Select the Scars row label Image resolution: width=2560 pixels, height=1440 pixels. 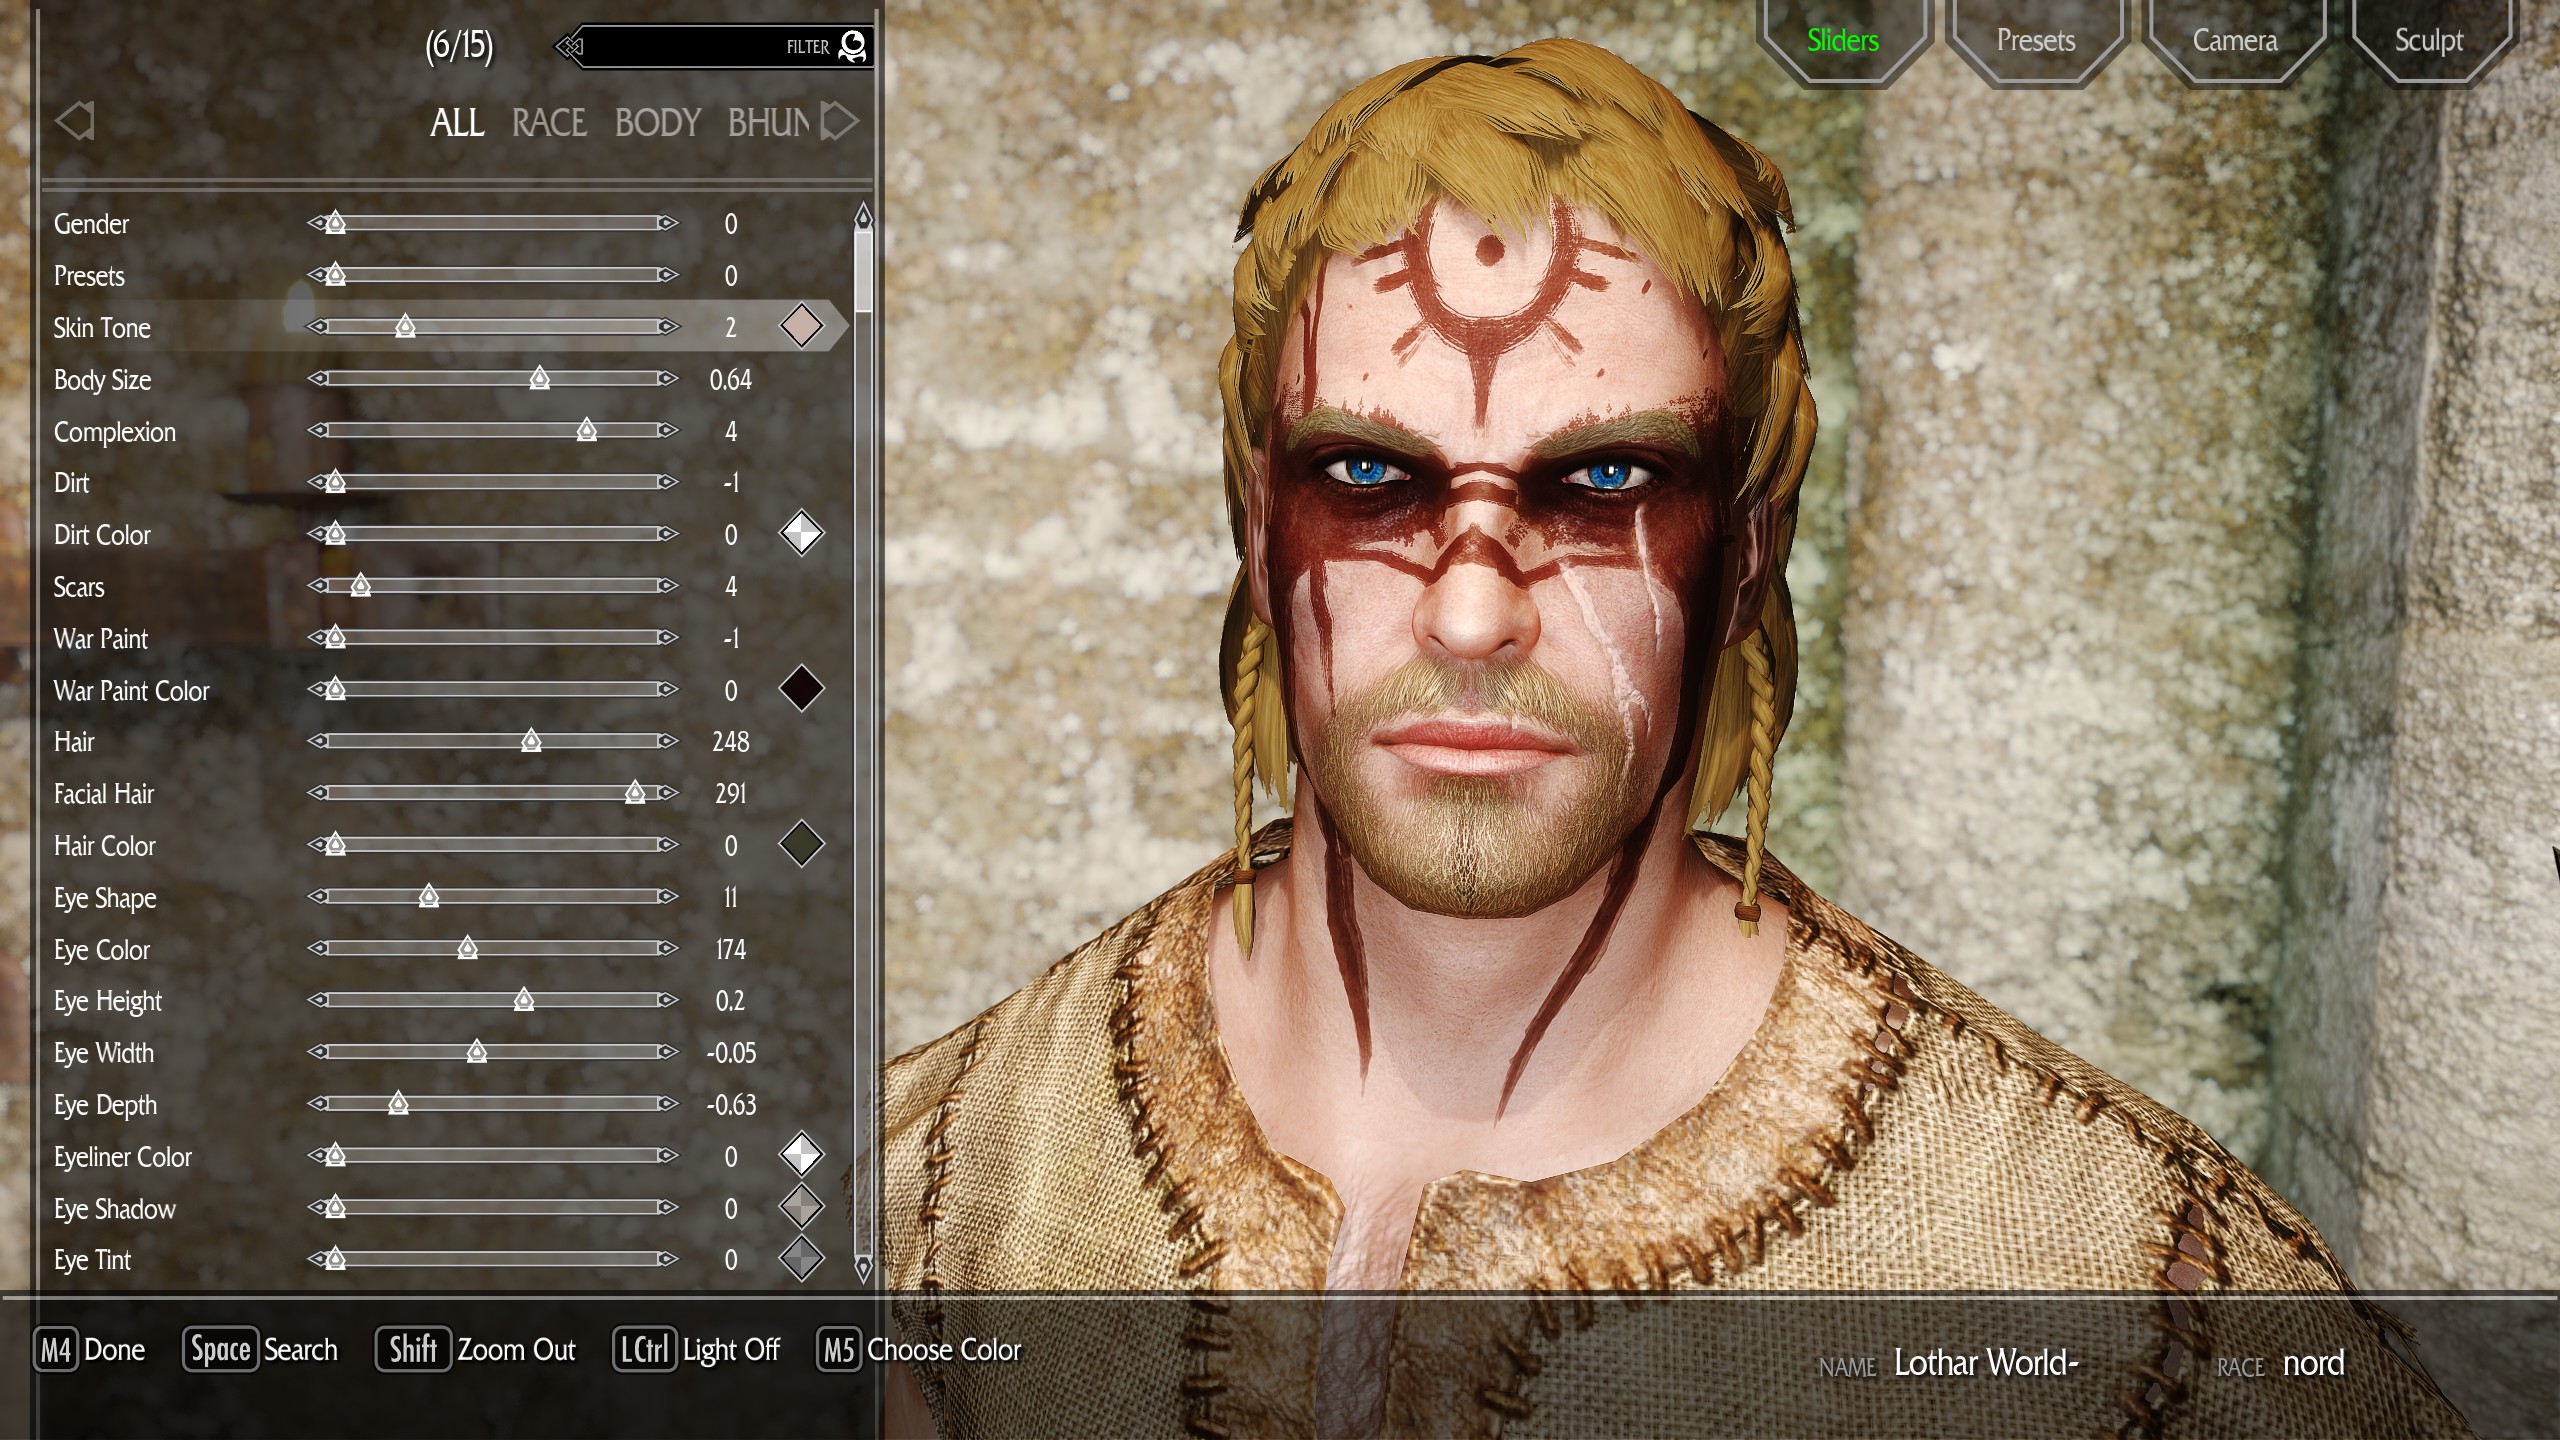(x=79, y=587)
